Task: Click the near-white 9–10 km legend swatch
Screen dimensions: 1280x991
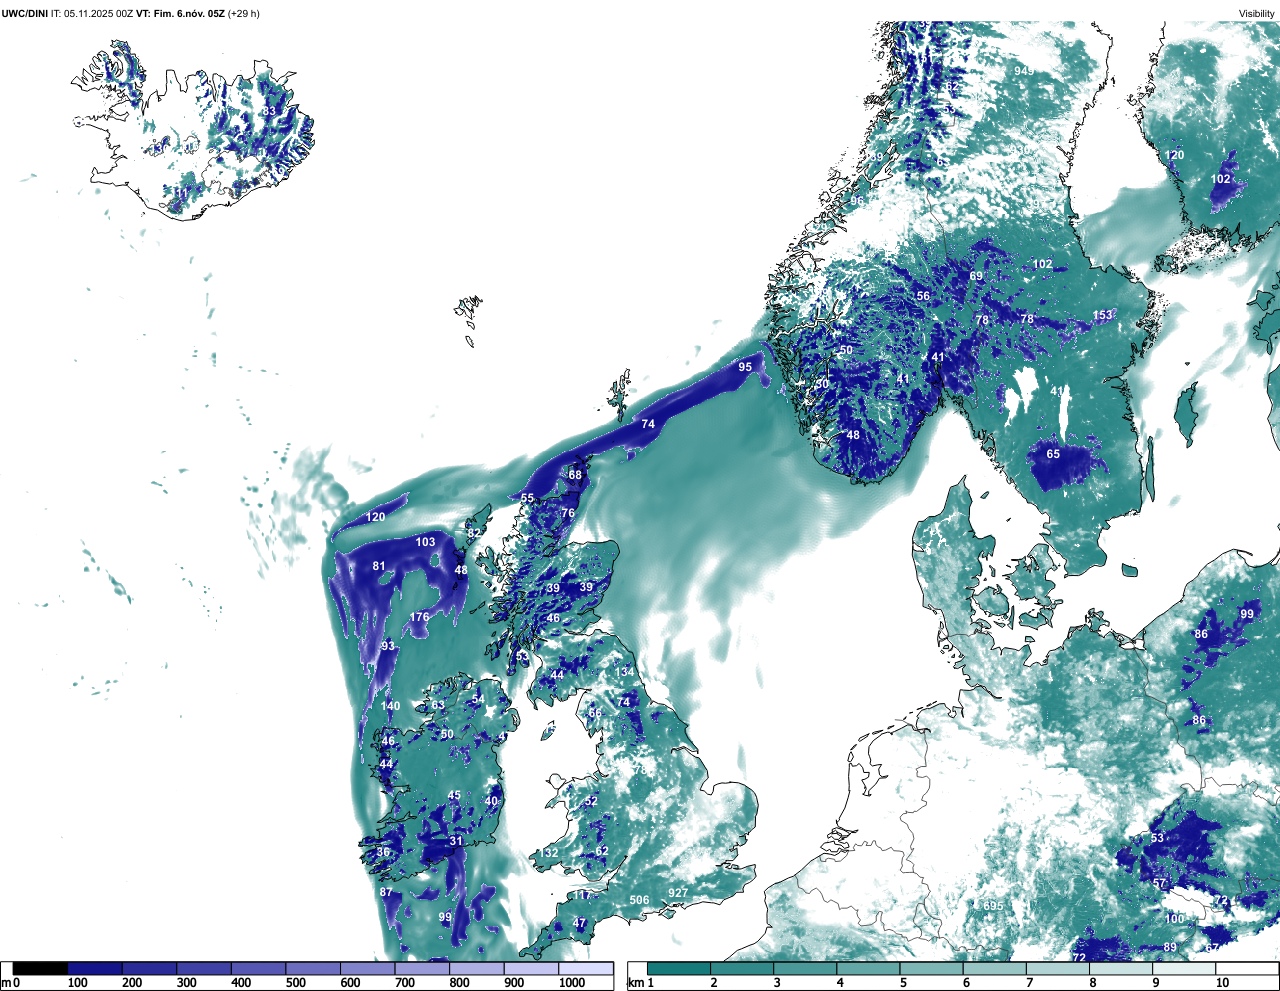Action: click(x=1185, y=968)
